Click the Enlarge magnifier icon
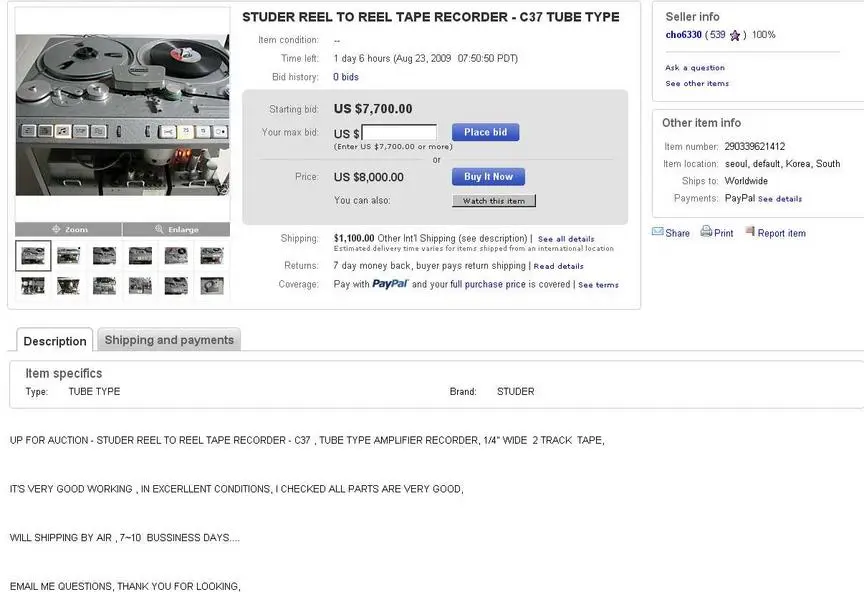The image size is (864, 592). click(x=159, y=229)
